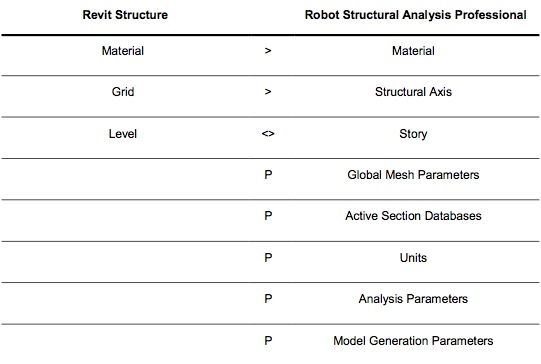The image size is (541, 364).
Task: Click the P symbol beside Units
Action: (x=268, y=258)
